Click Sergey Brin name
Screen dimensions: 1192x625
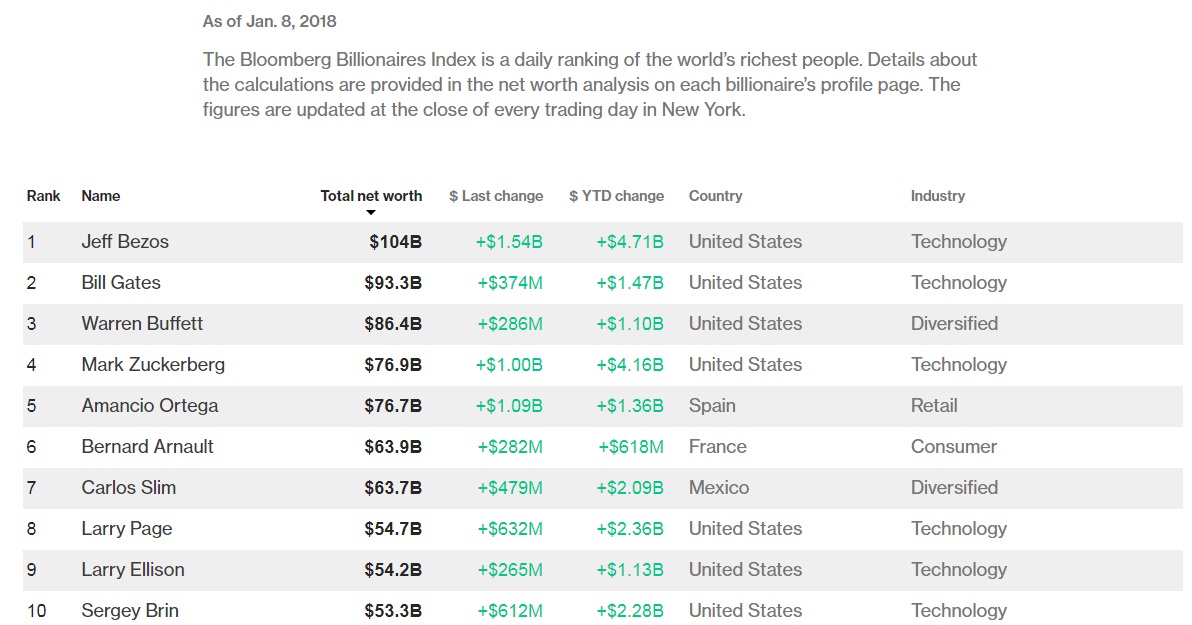(130, 611)
